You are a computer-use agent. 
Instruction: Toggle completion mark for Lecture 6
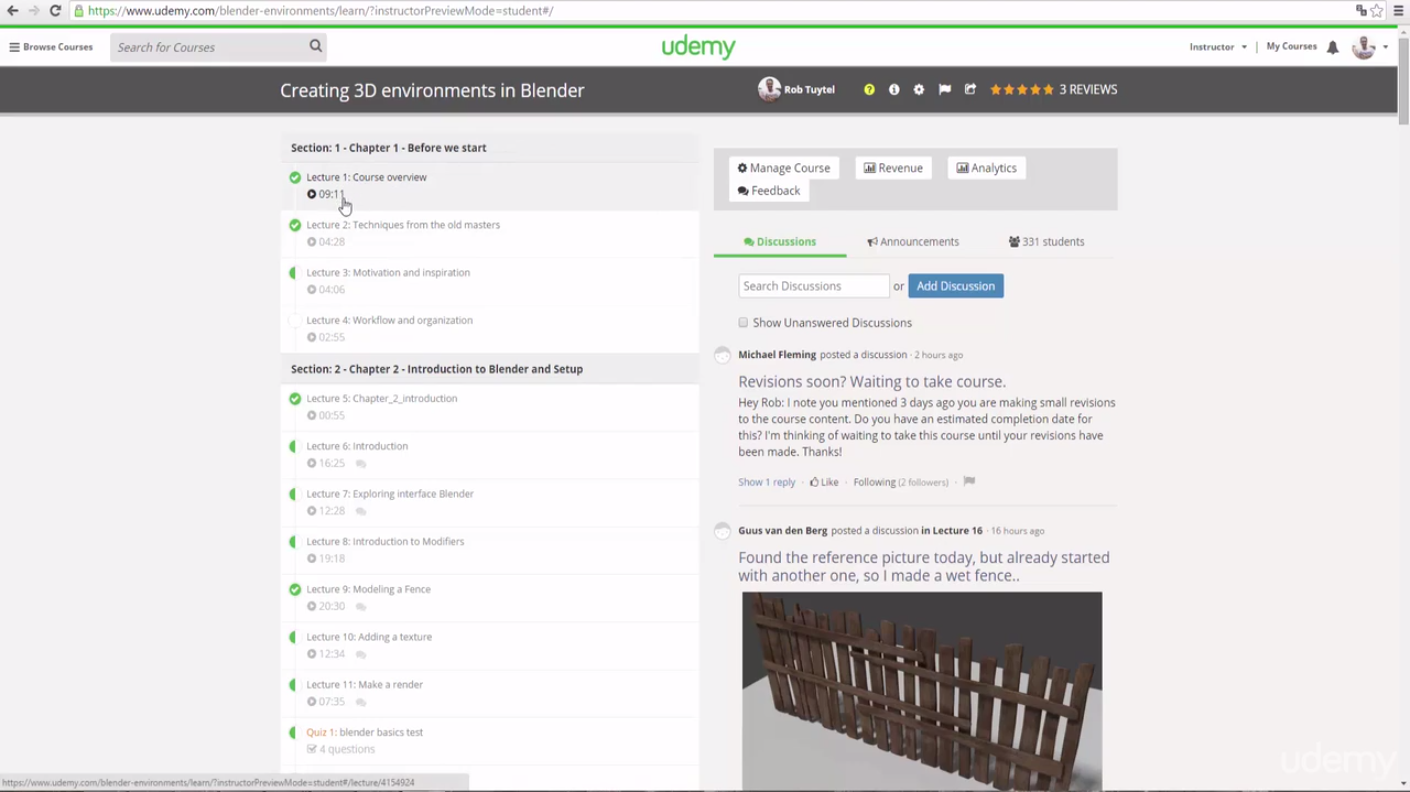295,447
